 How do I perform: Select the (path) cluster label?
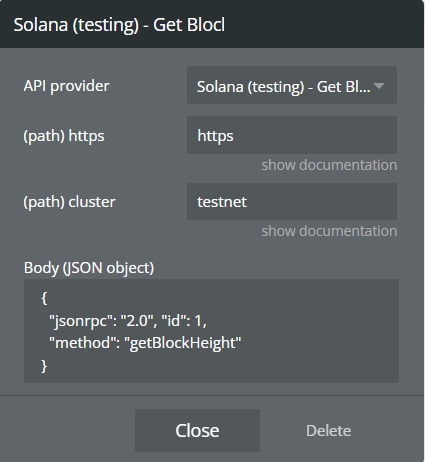[69, 202]
